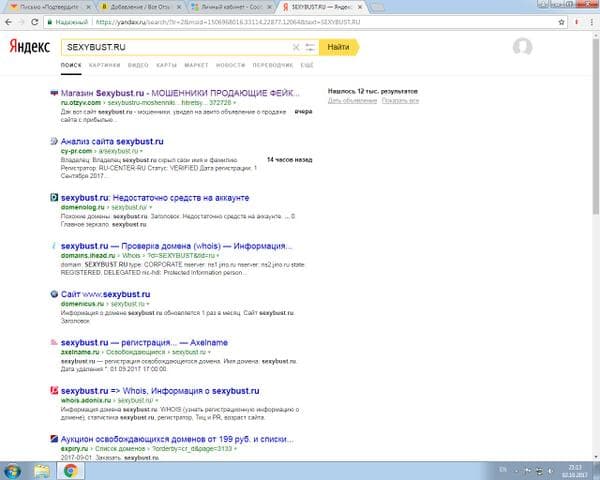Close the Добавление / Все Отзывы tab

179,7
